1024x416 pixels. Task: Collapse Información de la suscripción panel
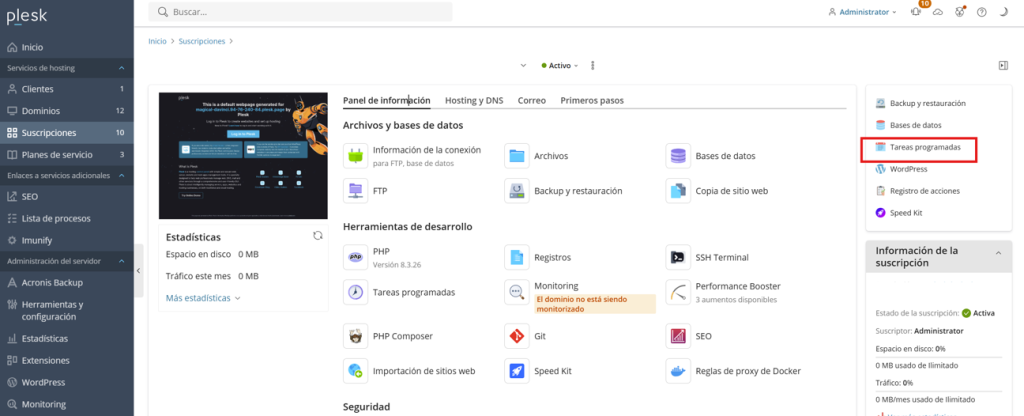pyautogui.click(x=996, y=256)
